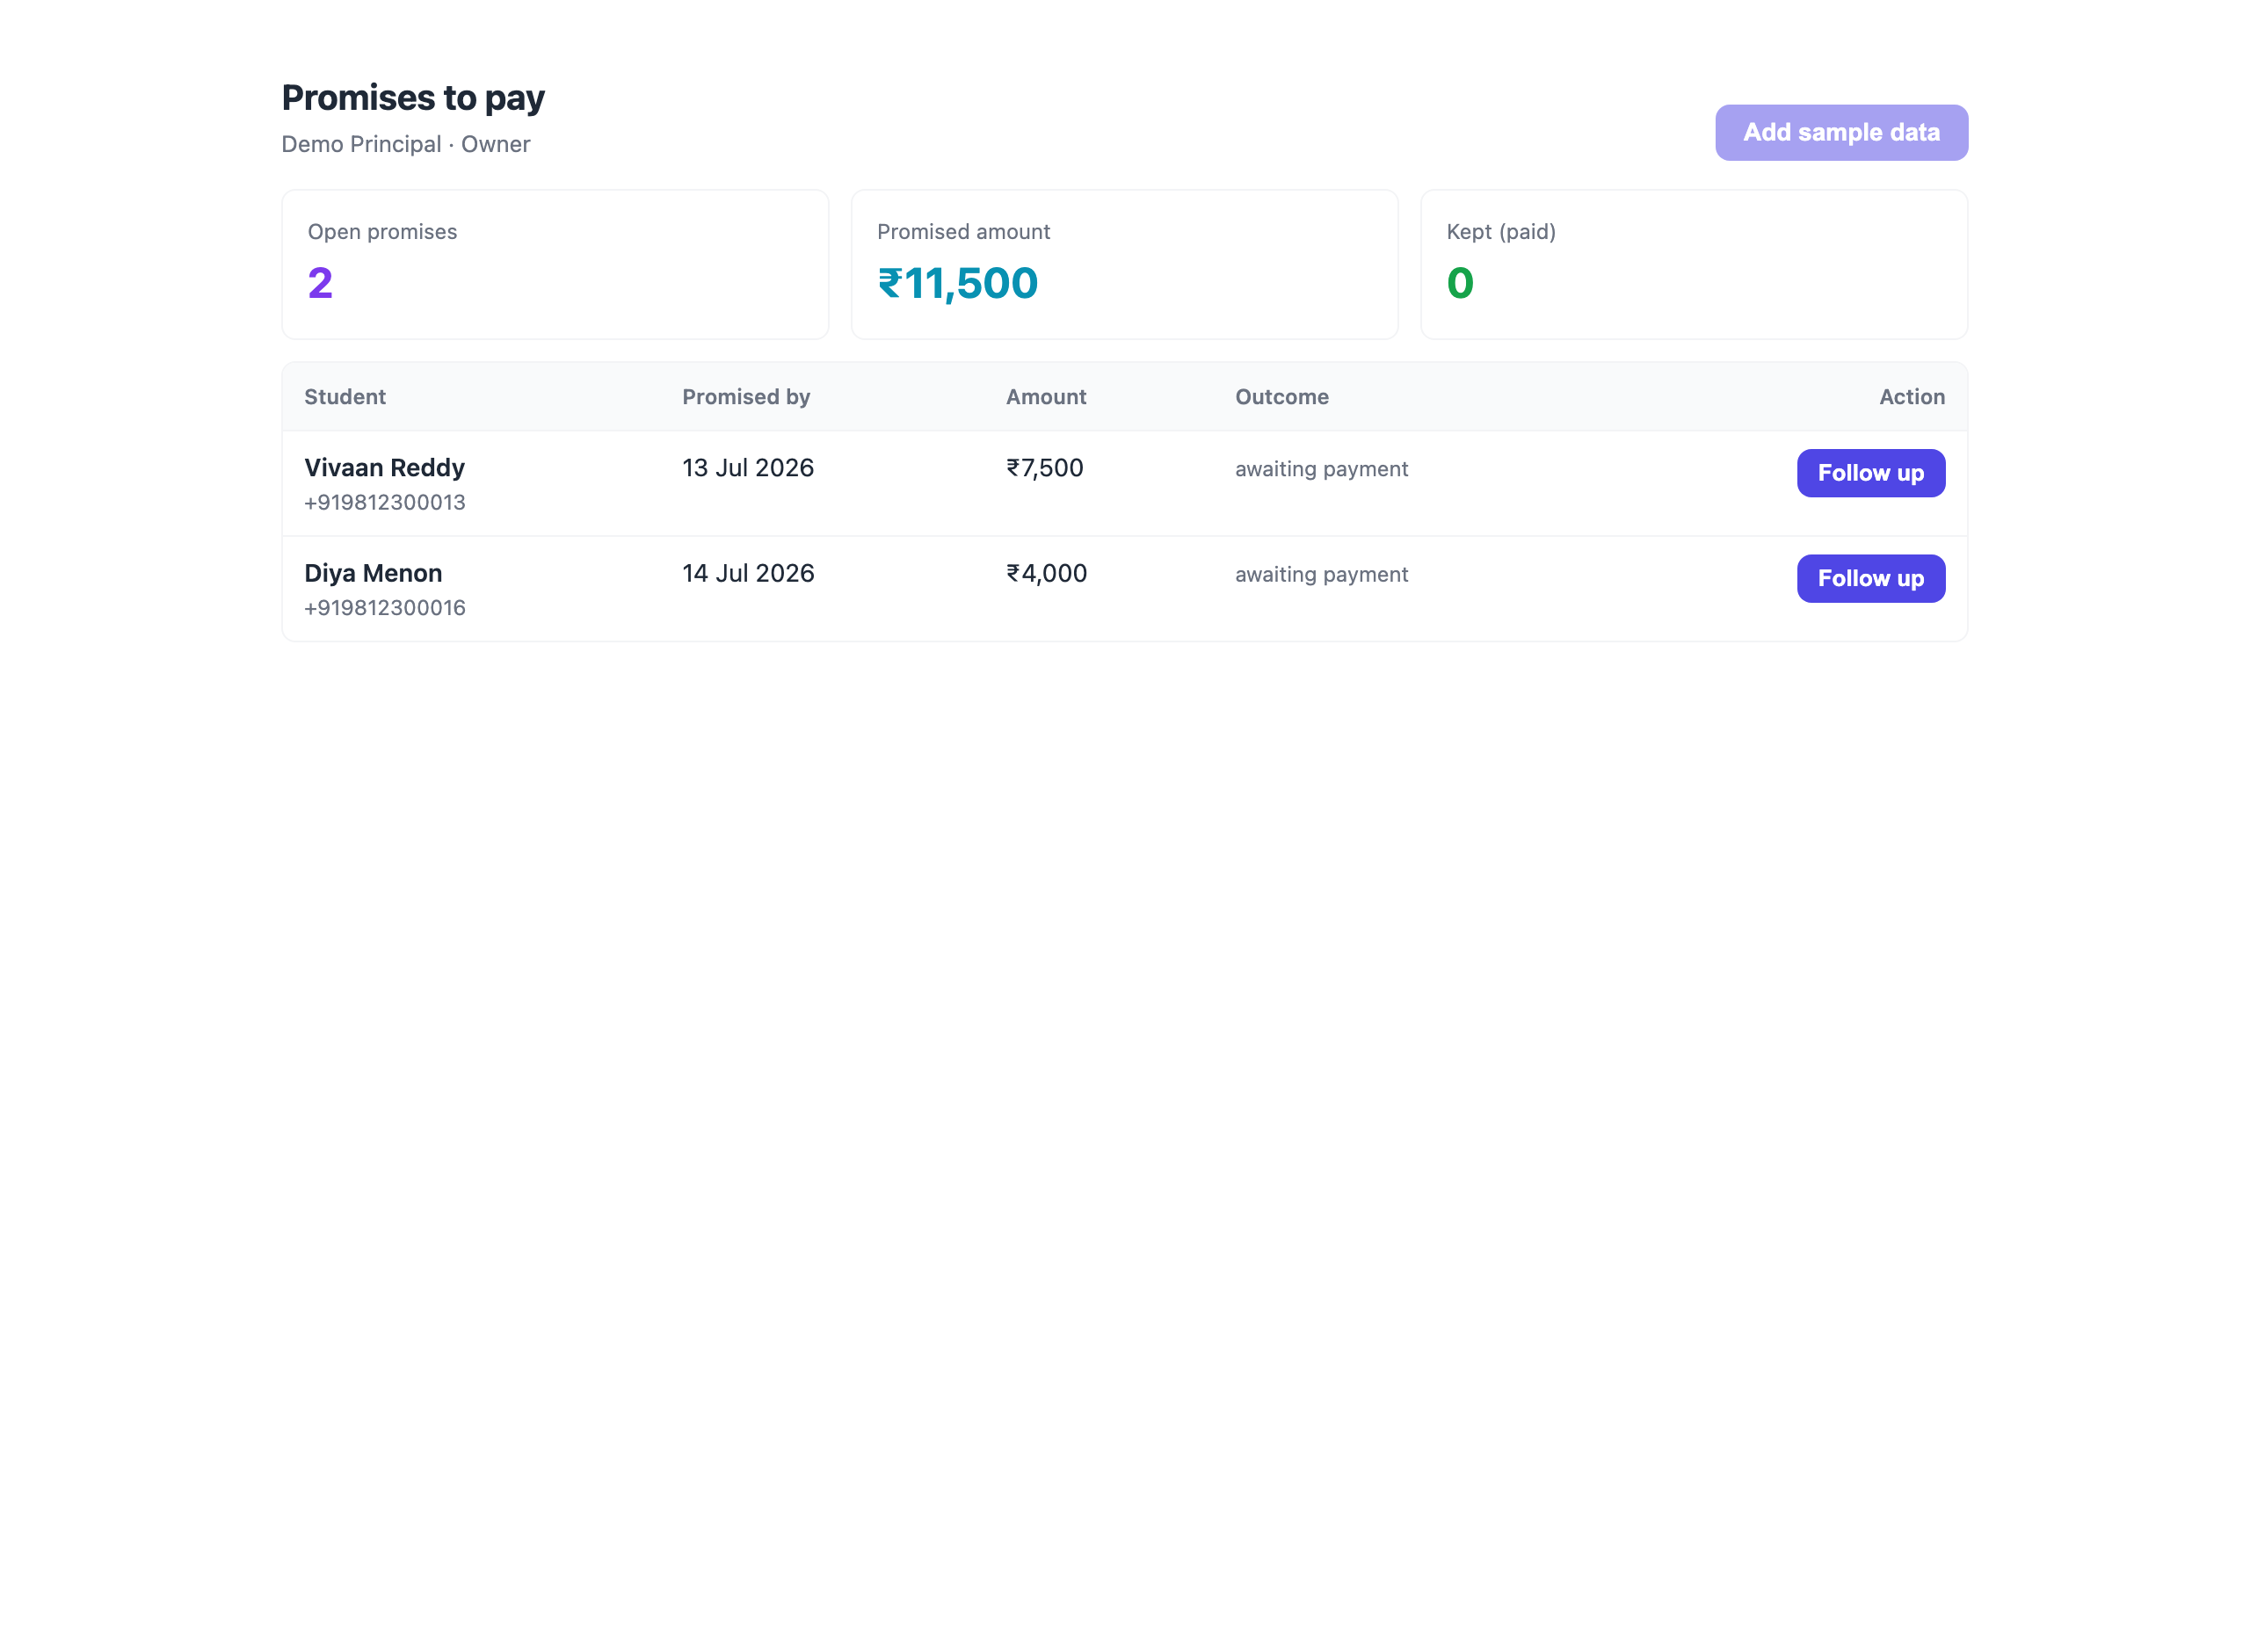Image resolution: width=2250 pixels, height=1652 pixels.
Task: Select the 13 Jul 2026 promise date
Action: point(748,467)
